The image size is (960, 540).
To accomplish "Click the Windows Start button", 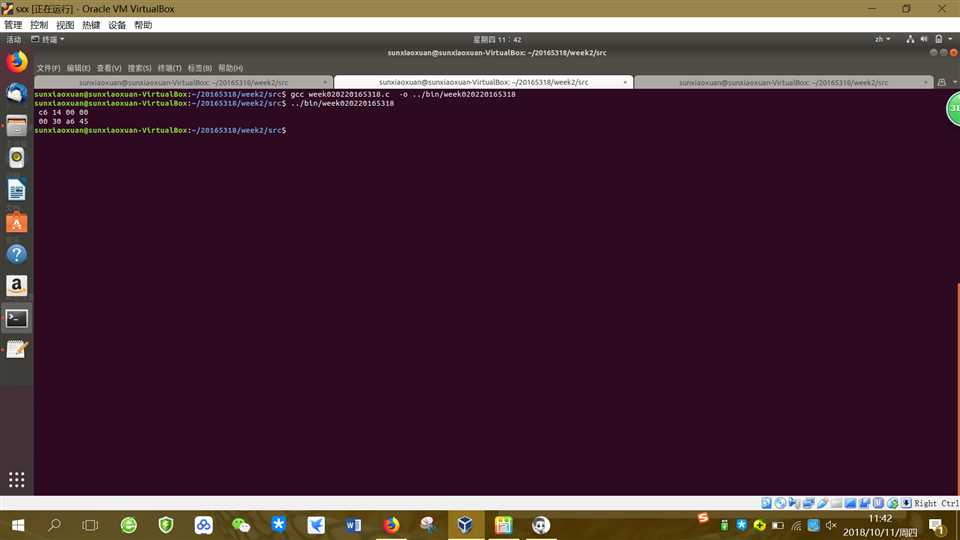I will [x=18, y=525].
